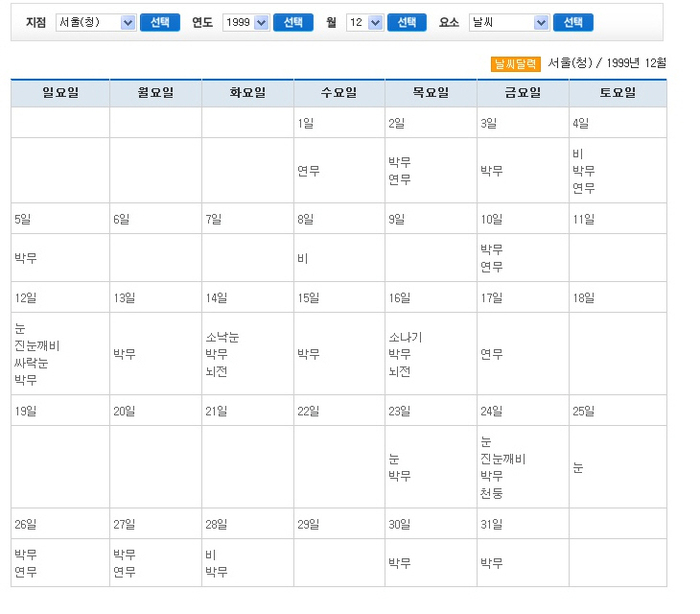The height and width of the screenshot is (614, 700).
Task: Click the 선택 button after the 요소 dropdown
Action: pyautogui.click(x=573, y=22)
